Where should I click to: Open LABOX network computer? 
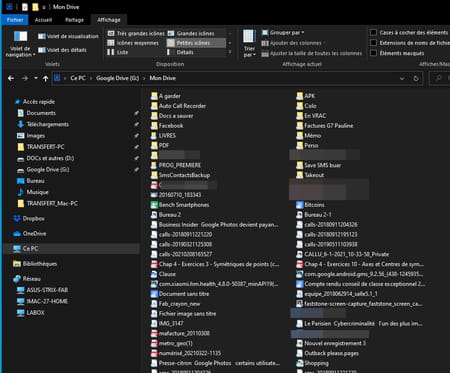click(x=35, y=313)
